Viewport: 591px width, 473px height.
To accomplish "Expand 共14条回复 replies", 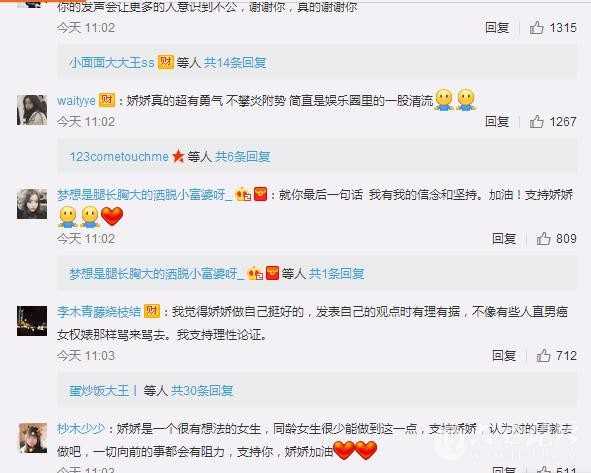I will (x=235, y=63).
